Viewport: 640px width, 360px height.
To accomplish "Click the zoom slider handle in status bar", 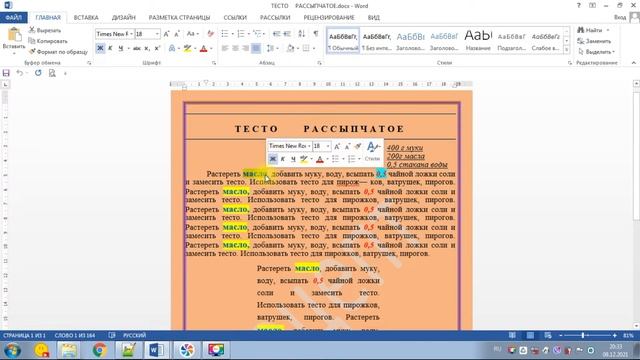I will pos(583,336).
